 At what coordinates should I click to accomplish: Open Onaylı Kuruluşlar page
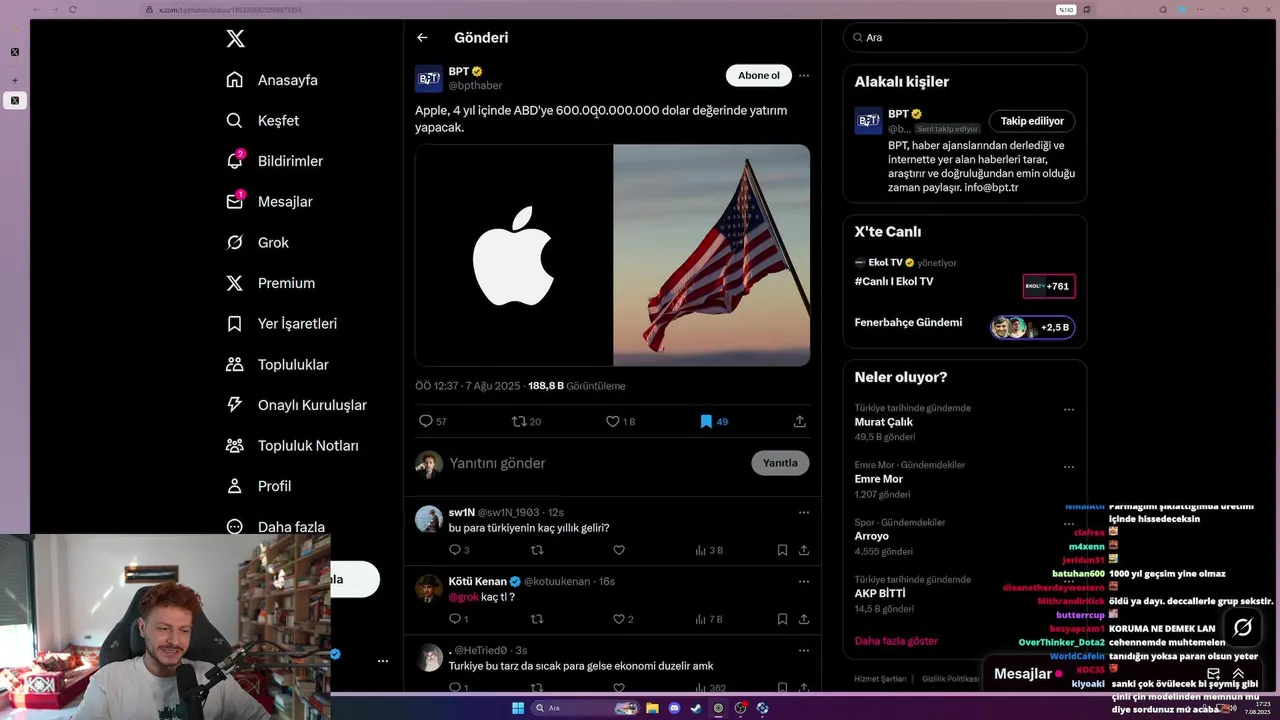297,405
